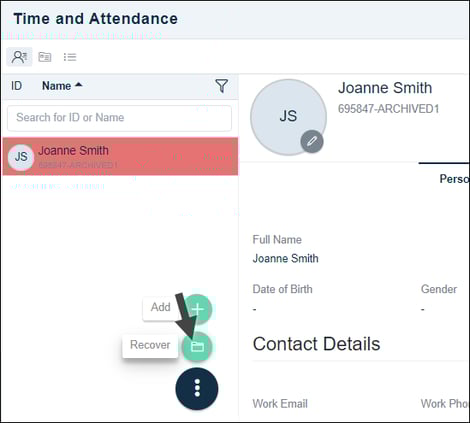
Task: Open the filter funnel icon
Action: [221, 86]
